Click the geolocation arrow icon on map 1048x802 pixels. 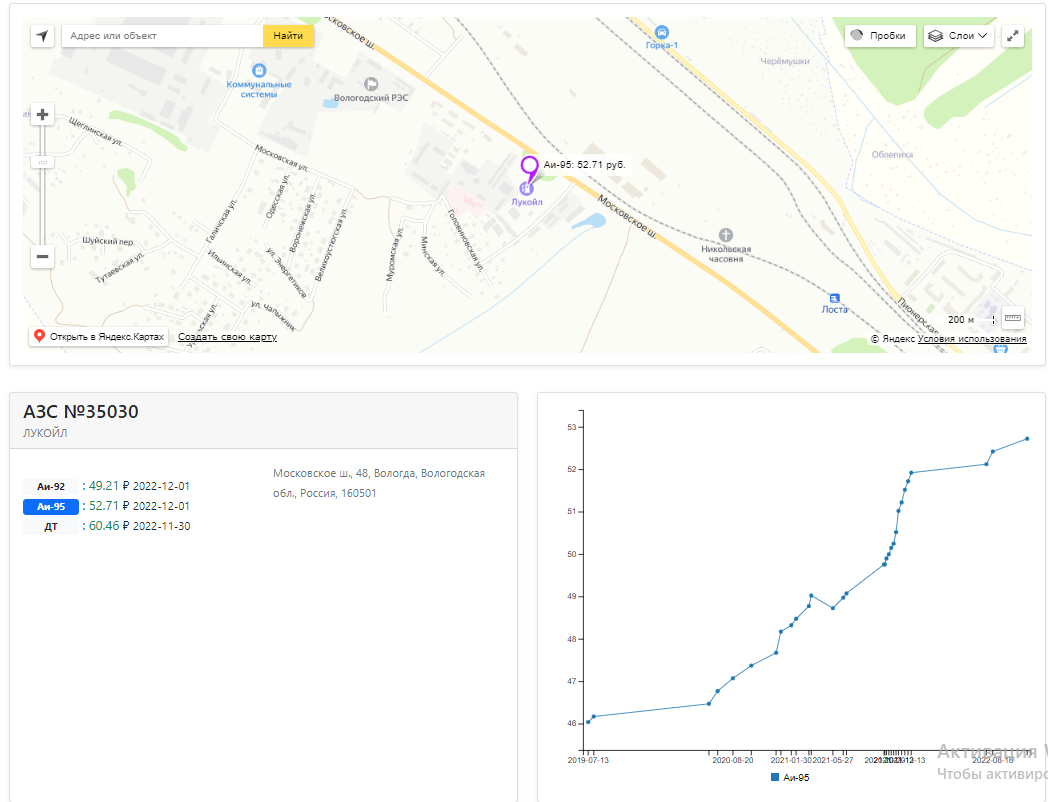coord(42,35)
